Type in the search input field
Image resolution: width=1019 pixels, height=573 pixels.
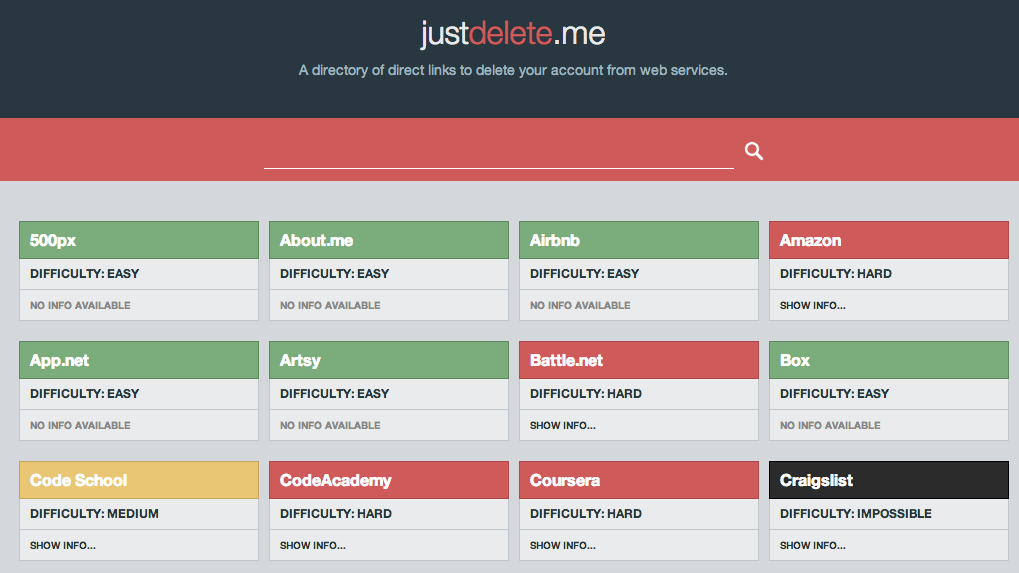(x=498, y=152)
